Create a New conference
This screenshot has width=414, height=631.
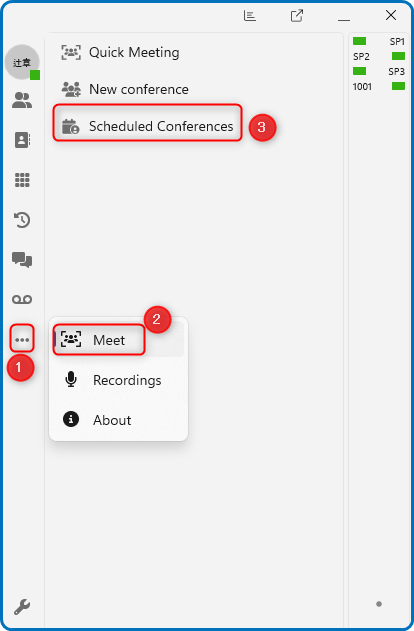[x=125, y=89]
